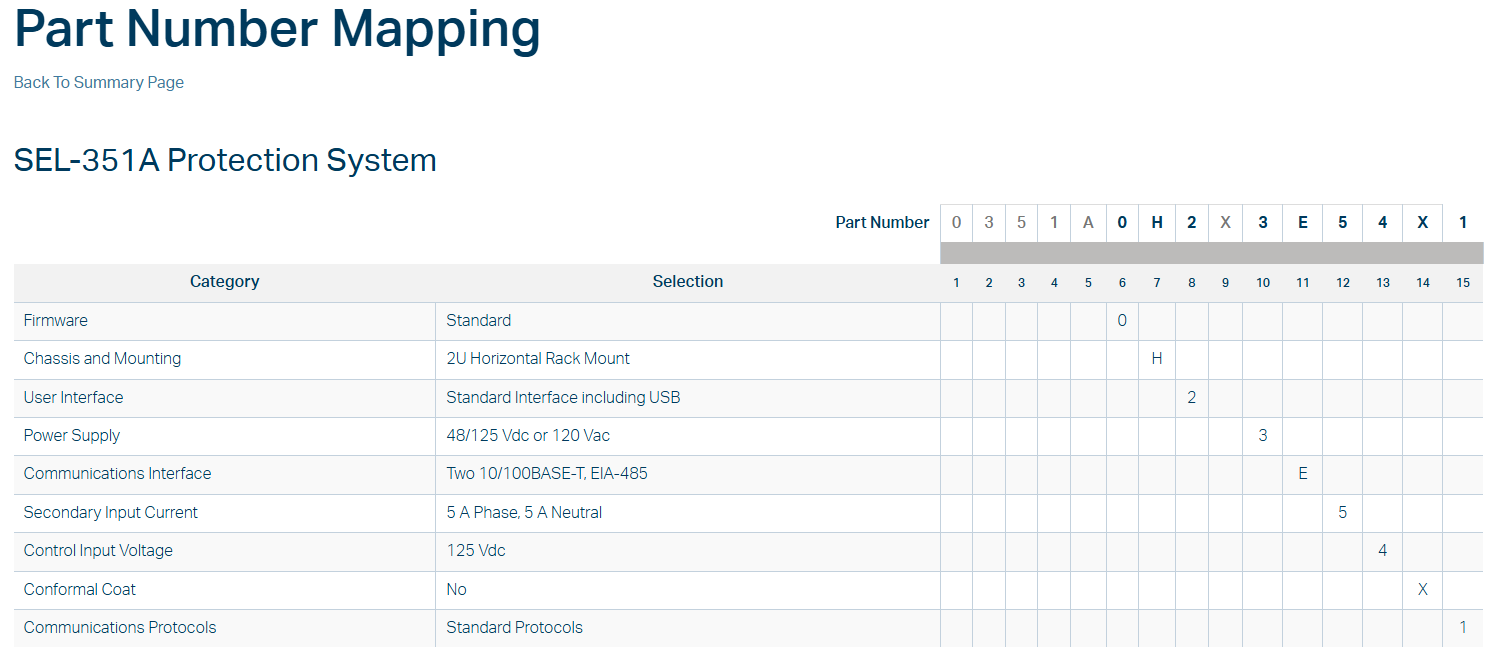Click the Control Input Voltage category cell

coord(225,551)
